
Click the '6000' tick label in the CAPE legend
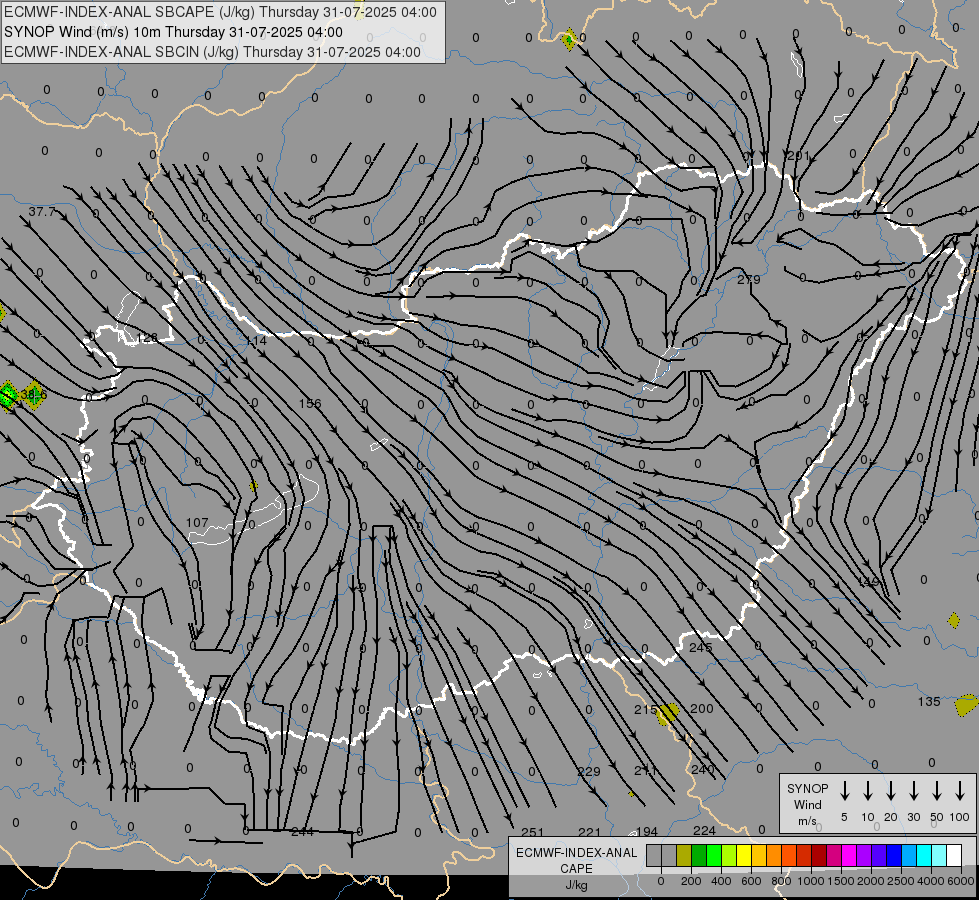(x=960, y=881)
